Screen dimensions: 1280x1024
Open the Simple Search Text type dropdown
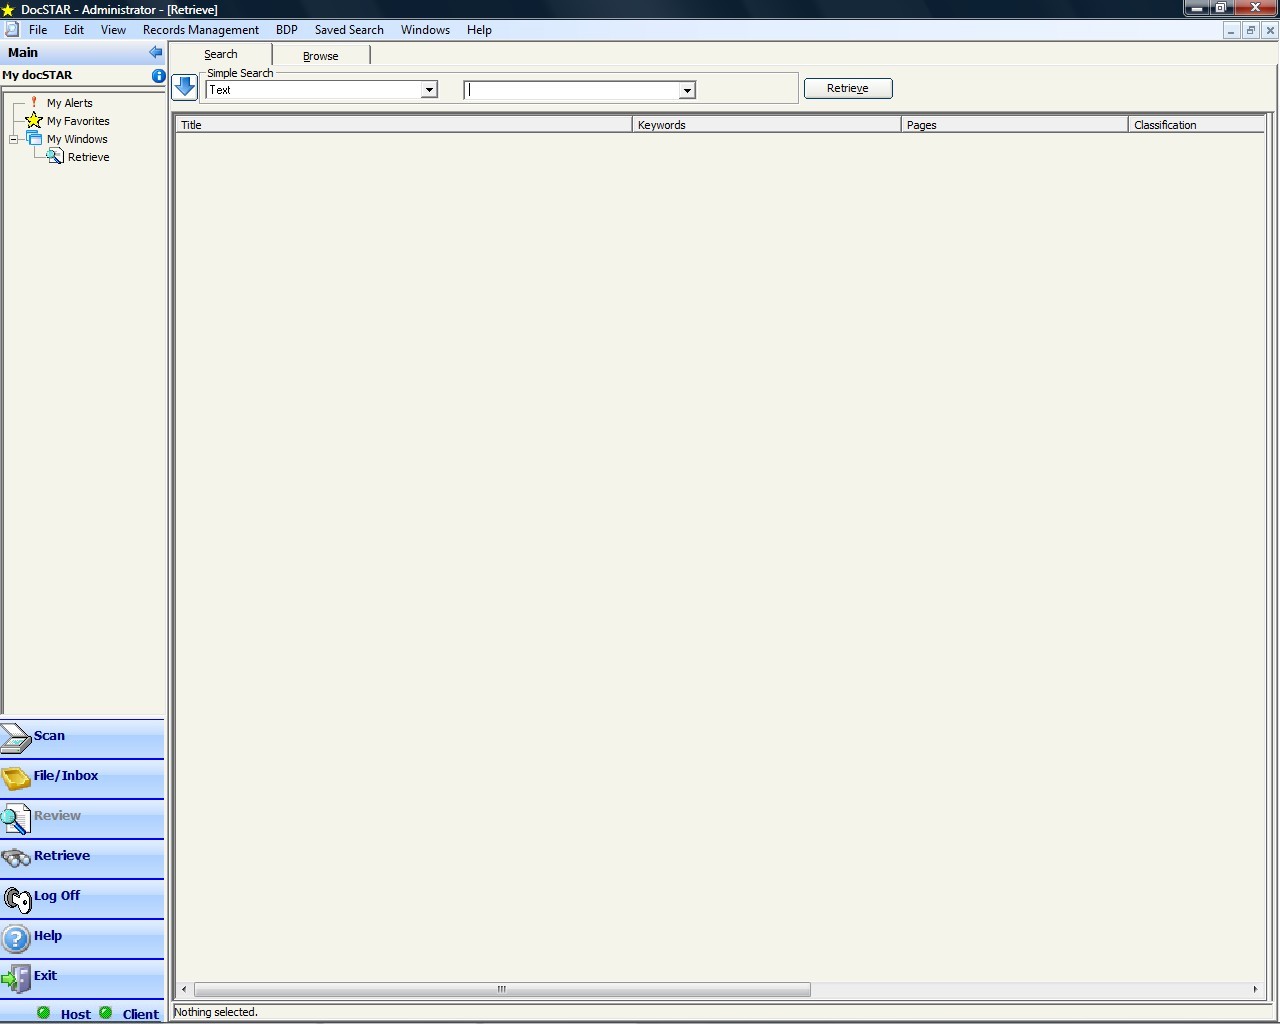(x=429, y=90)
